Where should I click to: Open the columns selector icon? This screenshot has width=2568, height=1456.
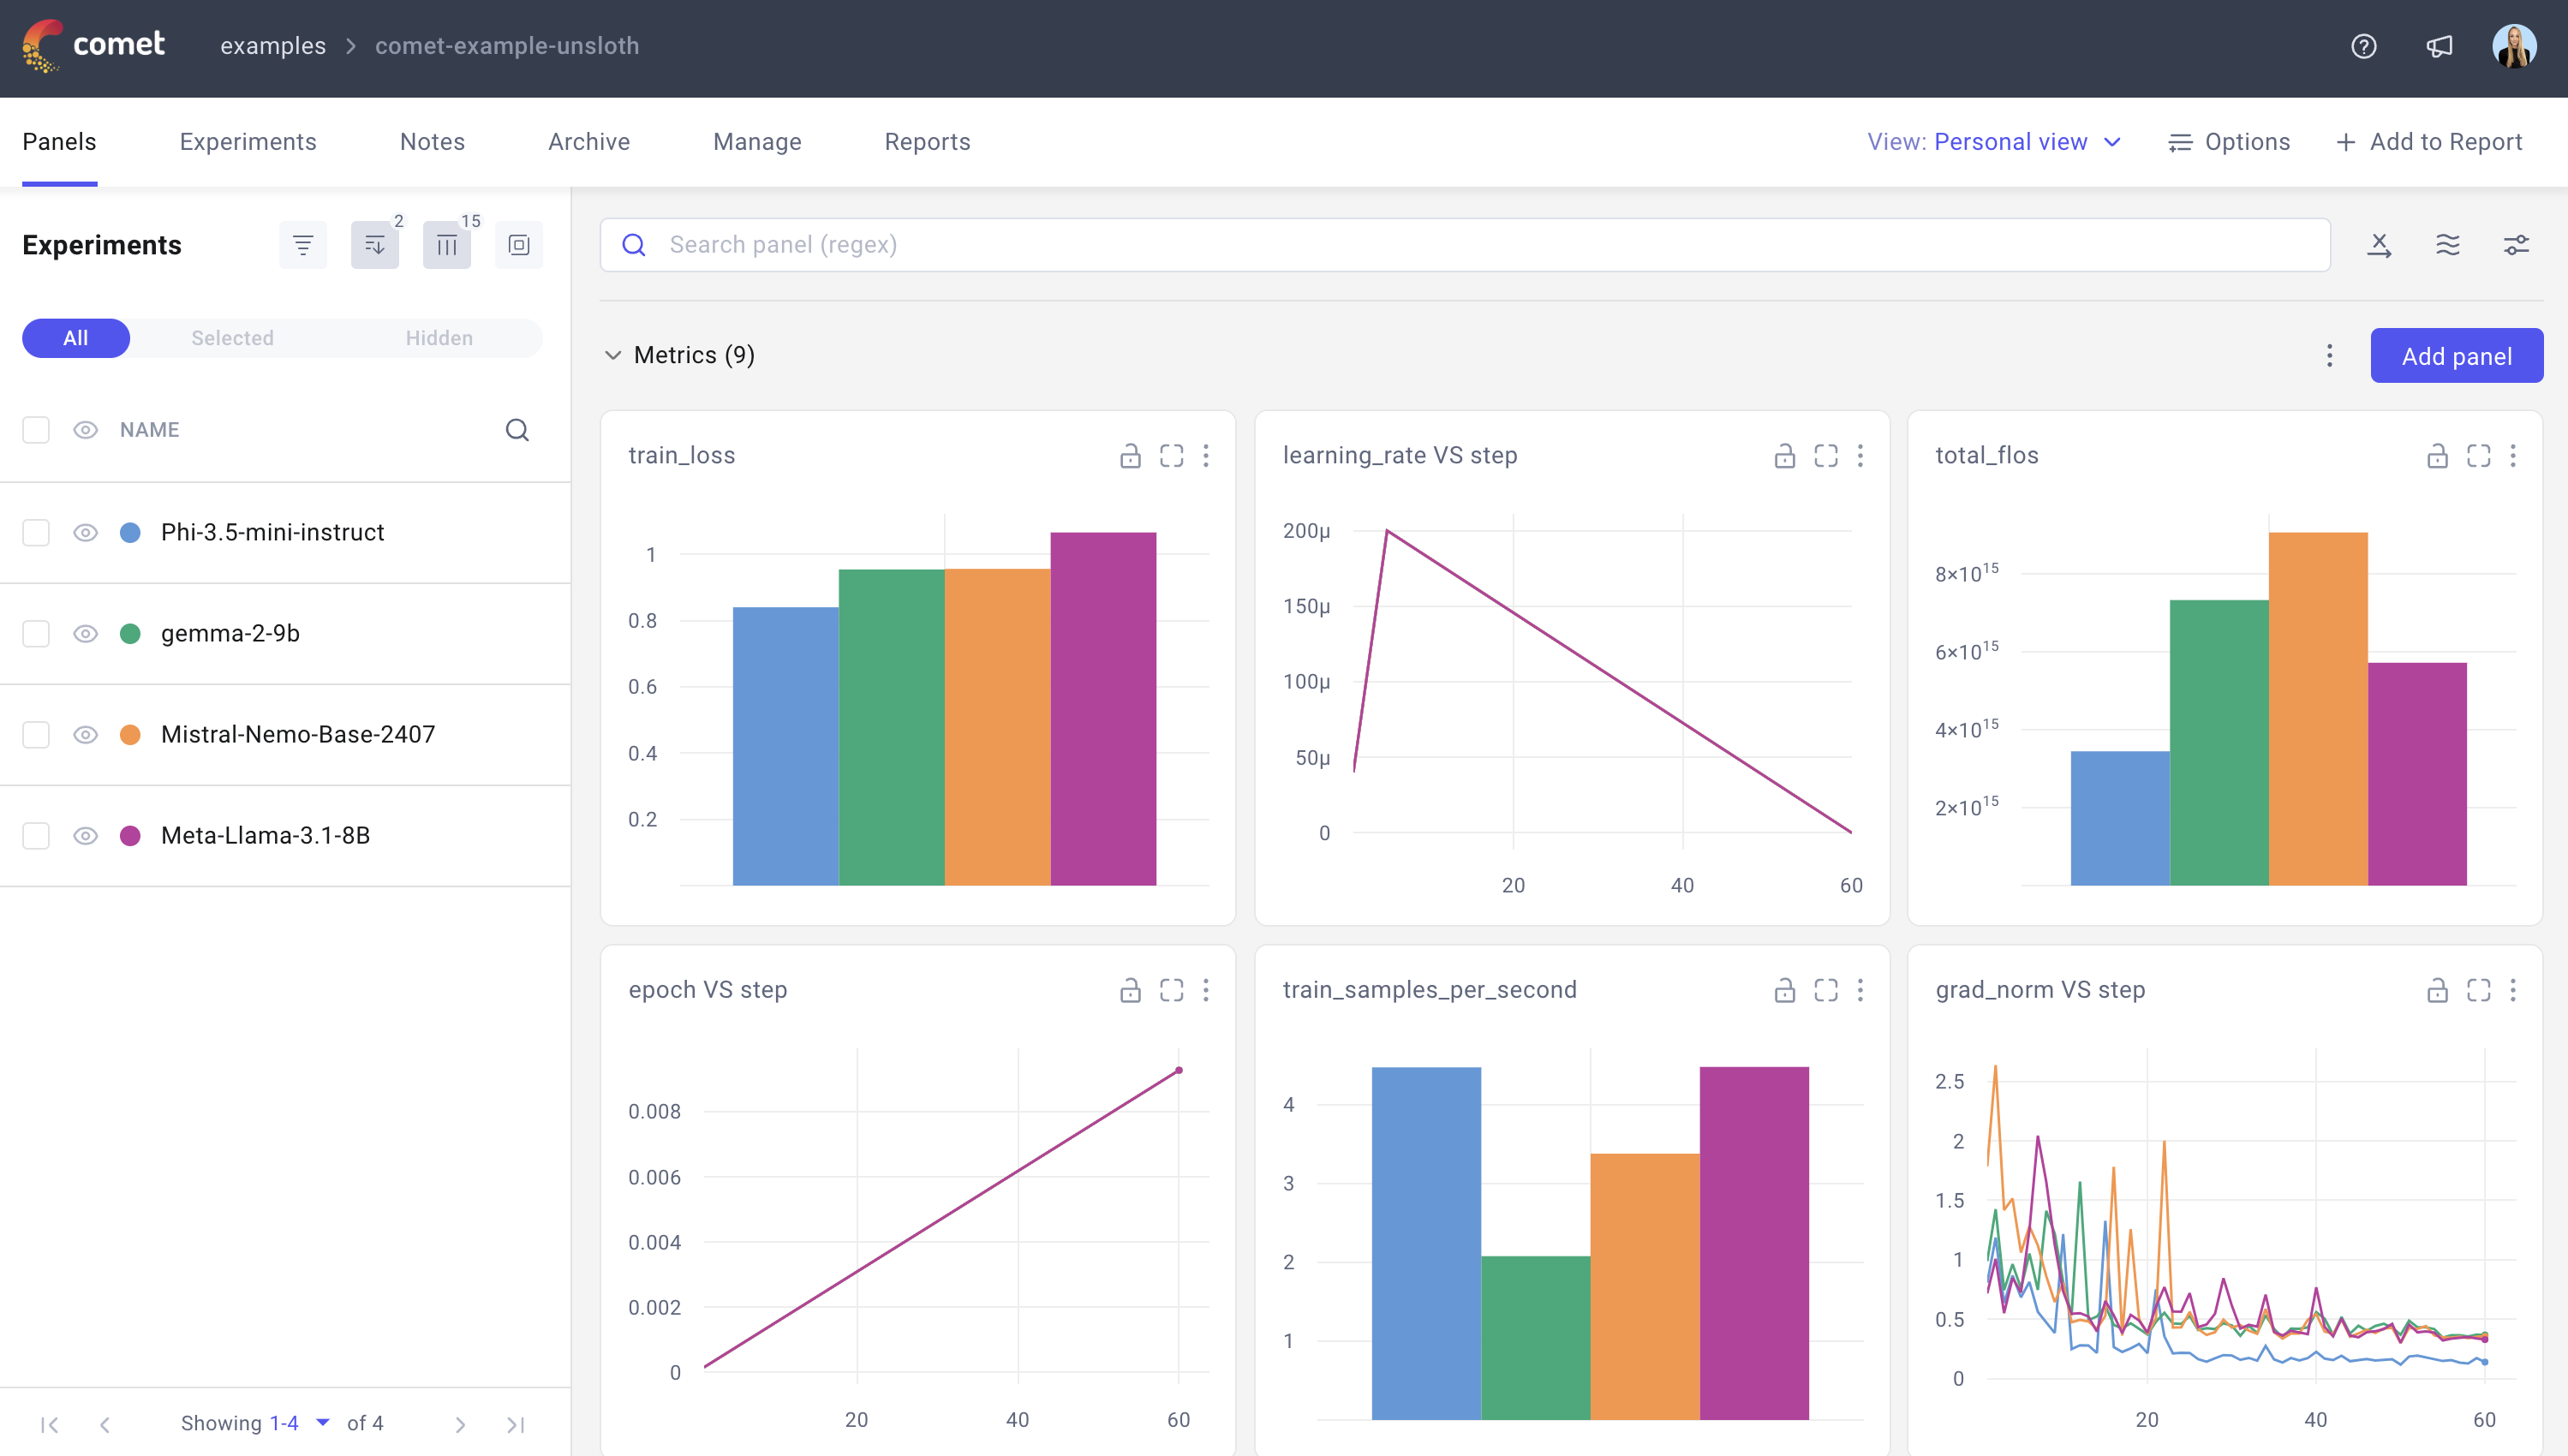click(447, 245)
